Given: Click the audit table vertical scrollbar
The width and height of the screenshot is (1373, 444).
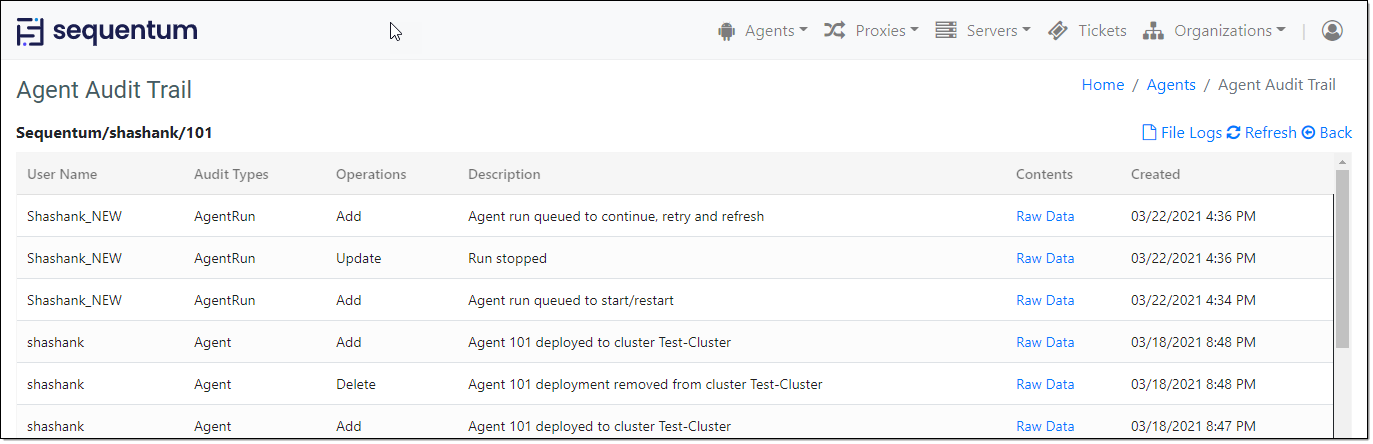Looking at the screenshot, I should [1342, 260].
